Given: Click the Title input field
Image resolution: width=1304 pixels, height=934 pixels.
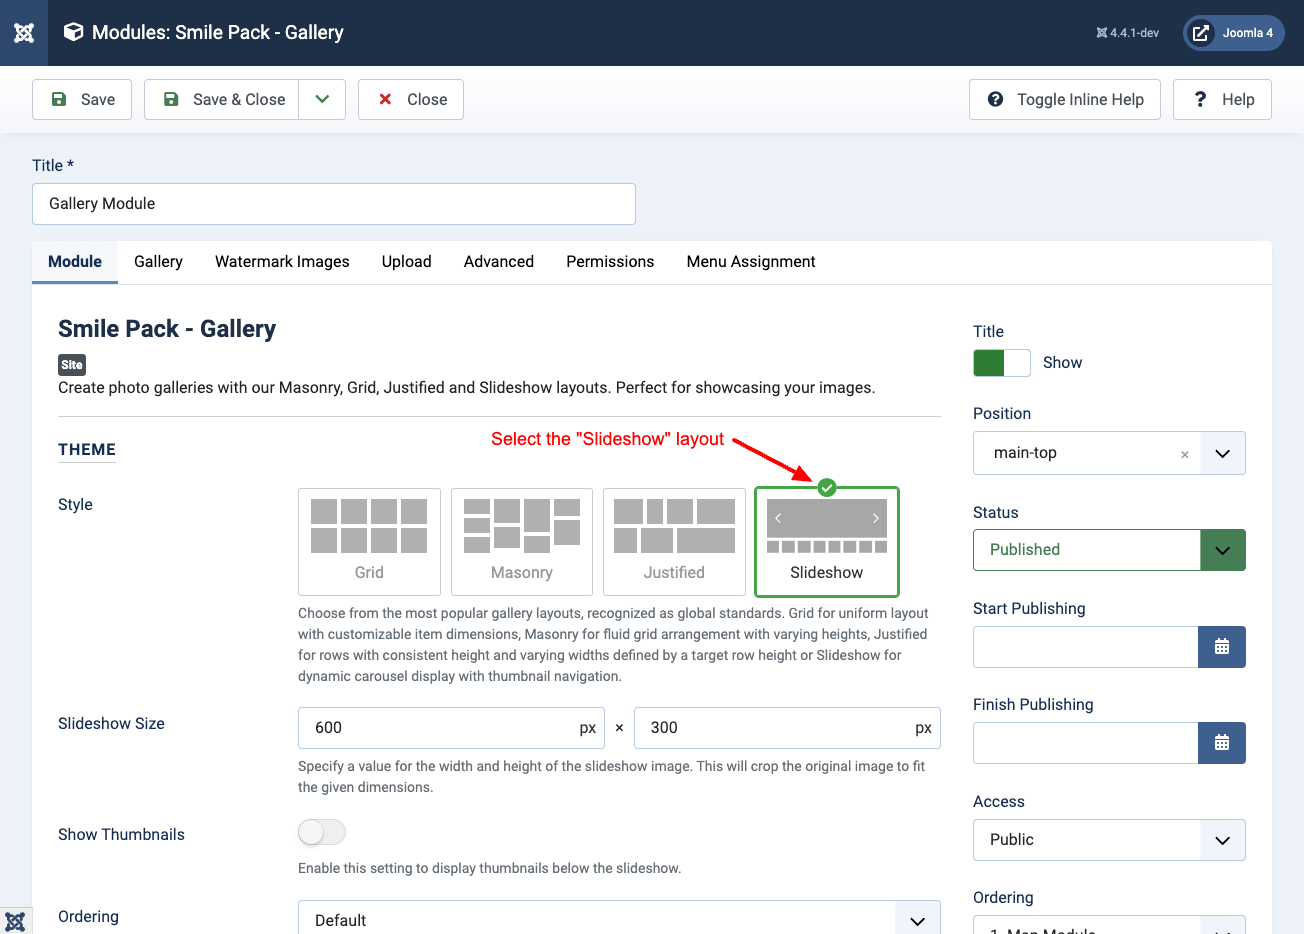Looking at the screenshot, I should tap(334, 204).
